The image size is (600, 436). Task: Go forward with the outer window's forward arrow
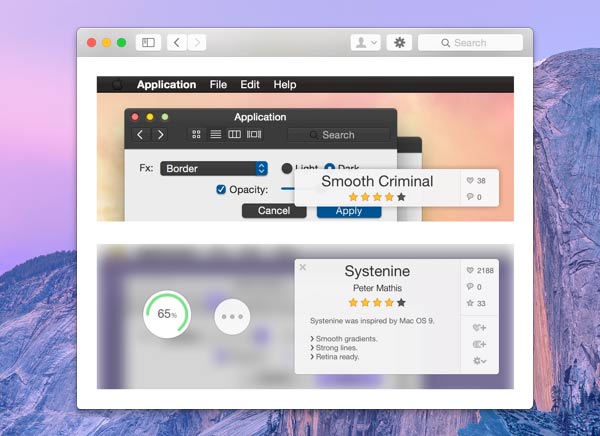pos(197,42)
